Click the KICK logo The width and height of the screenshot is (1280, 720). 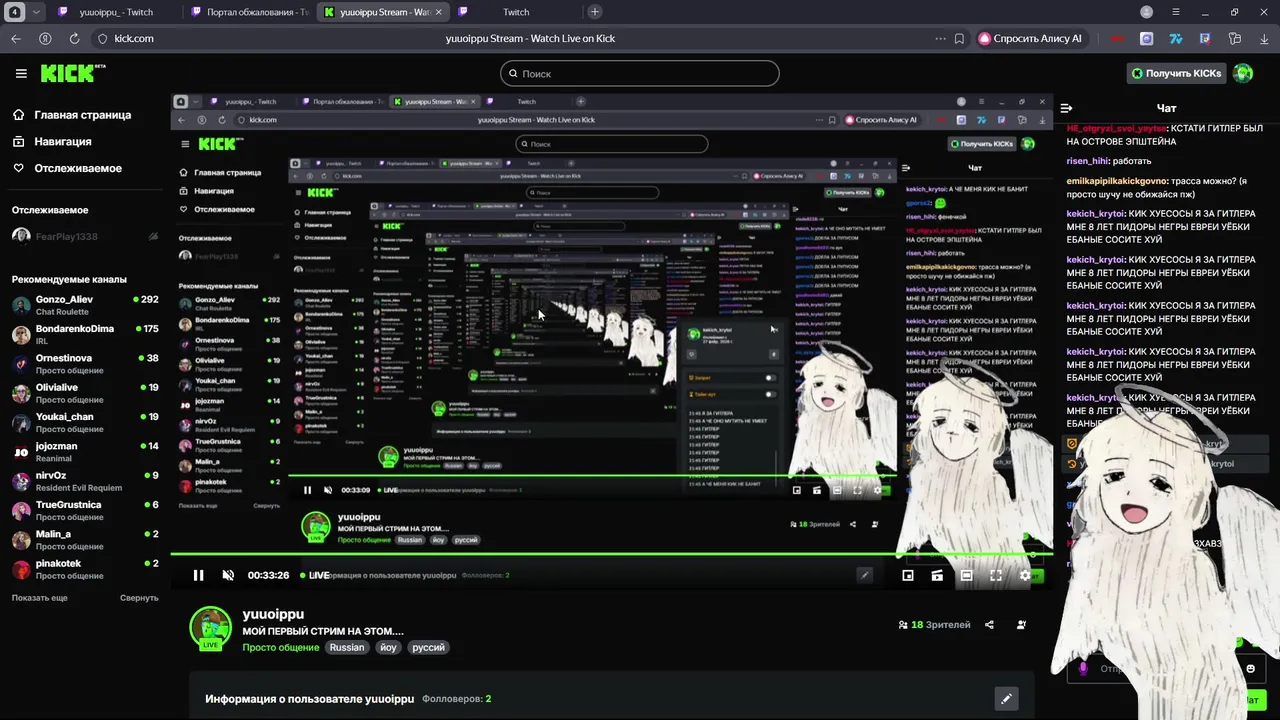(x=73, y=73)
